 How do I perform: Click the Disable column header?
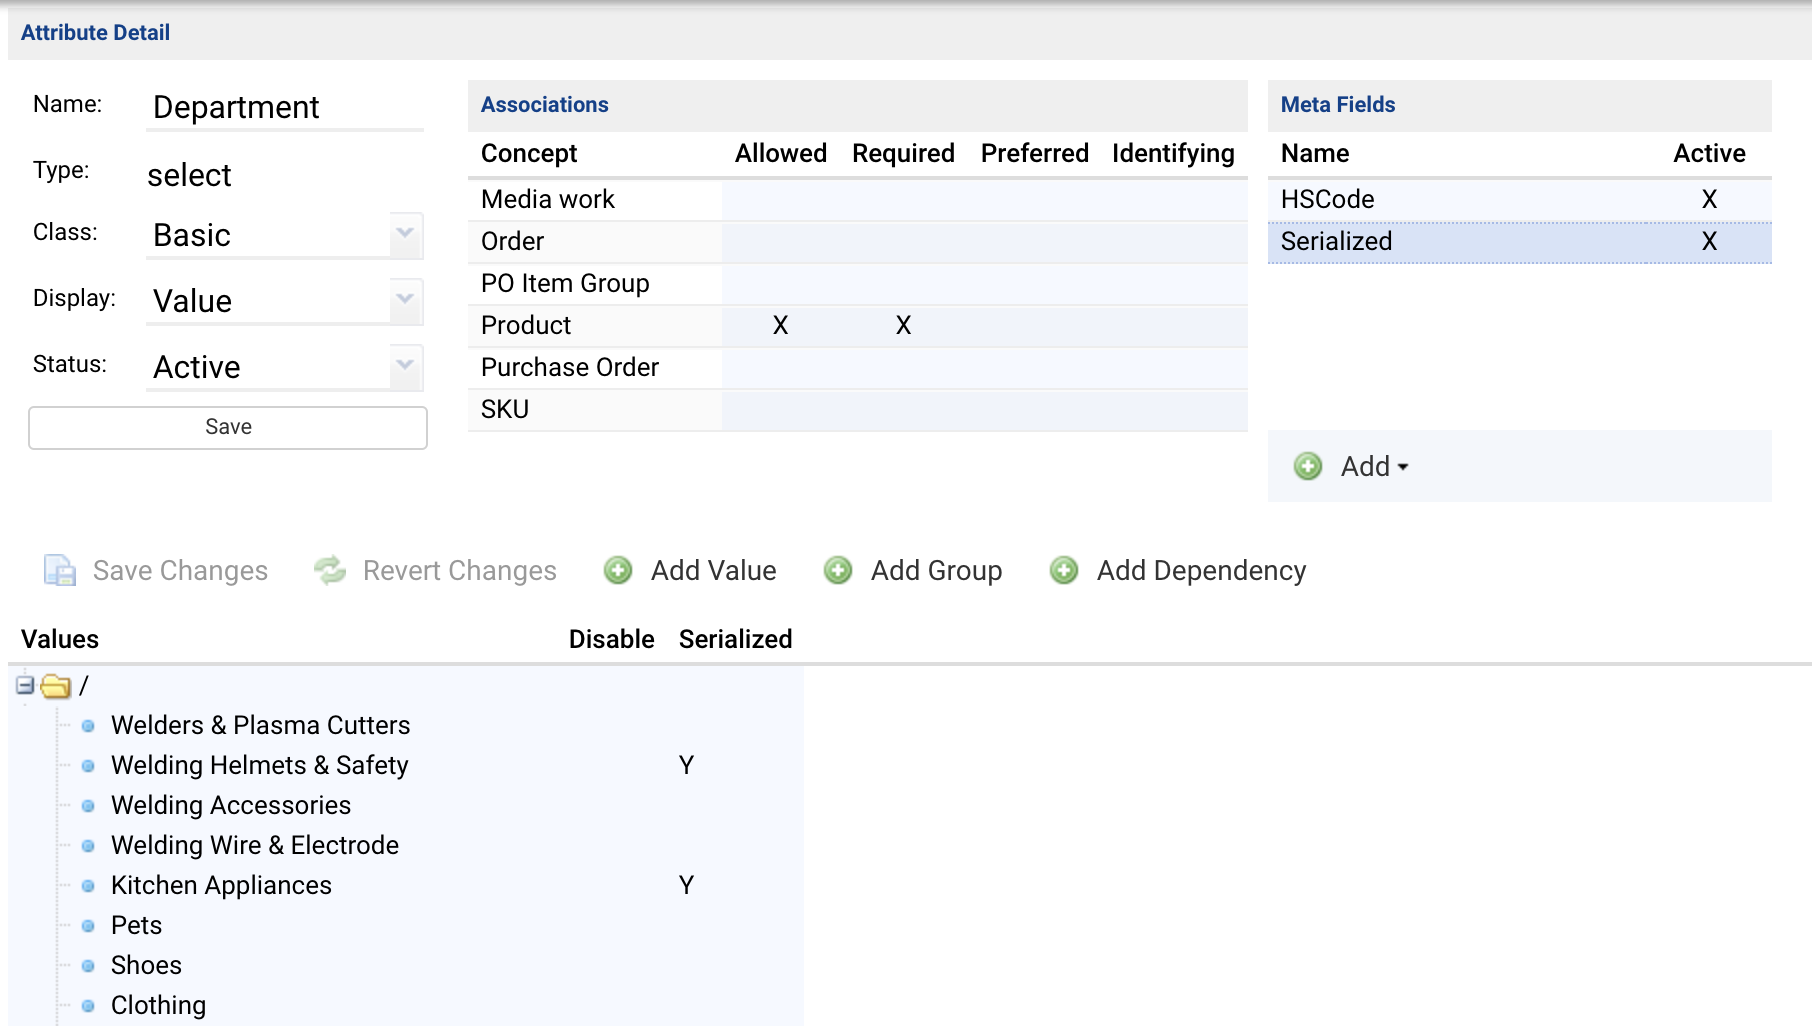point(611,639)
